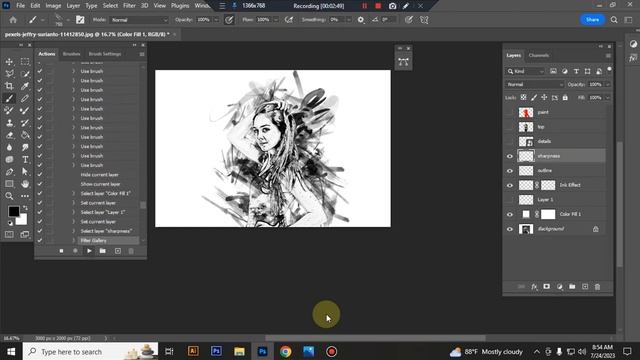Viewport: 640px width, 360px height.
Task: Select the "Show current layer" action step
Action: 100,184
